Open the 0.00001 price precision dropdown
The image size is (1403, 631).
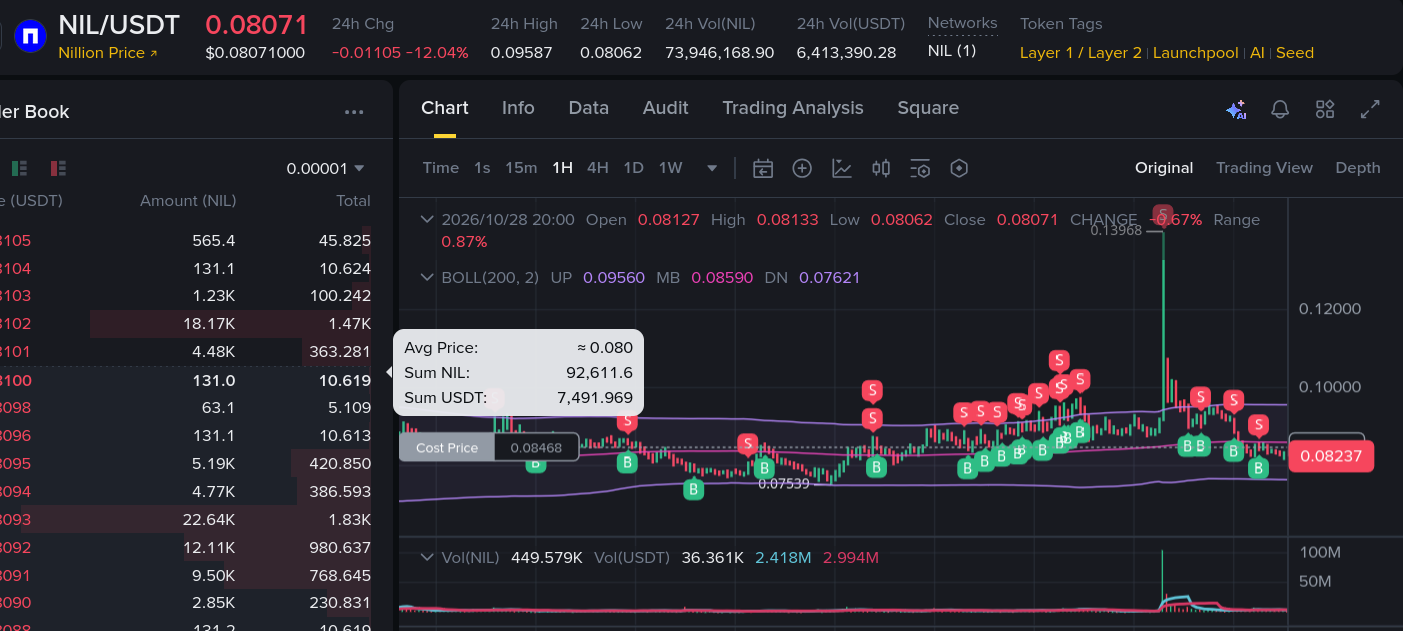pyautogui.click(x=325, y=168)
